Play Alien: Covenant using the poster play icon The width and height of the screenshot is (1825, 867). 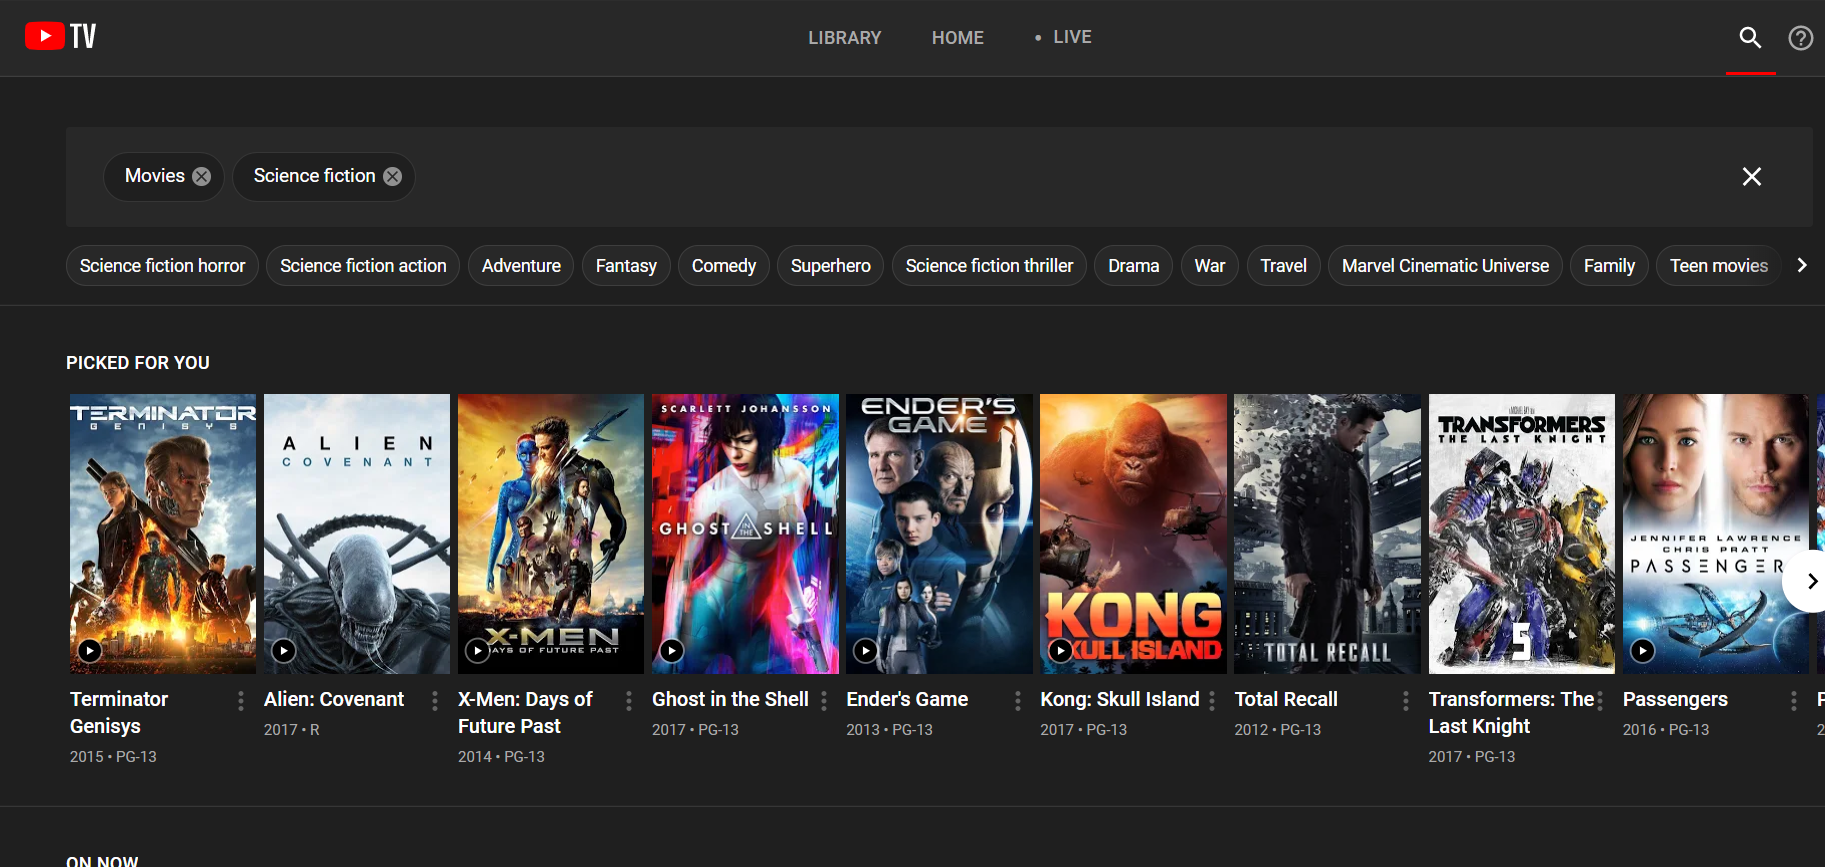pos(284,651)
